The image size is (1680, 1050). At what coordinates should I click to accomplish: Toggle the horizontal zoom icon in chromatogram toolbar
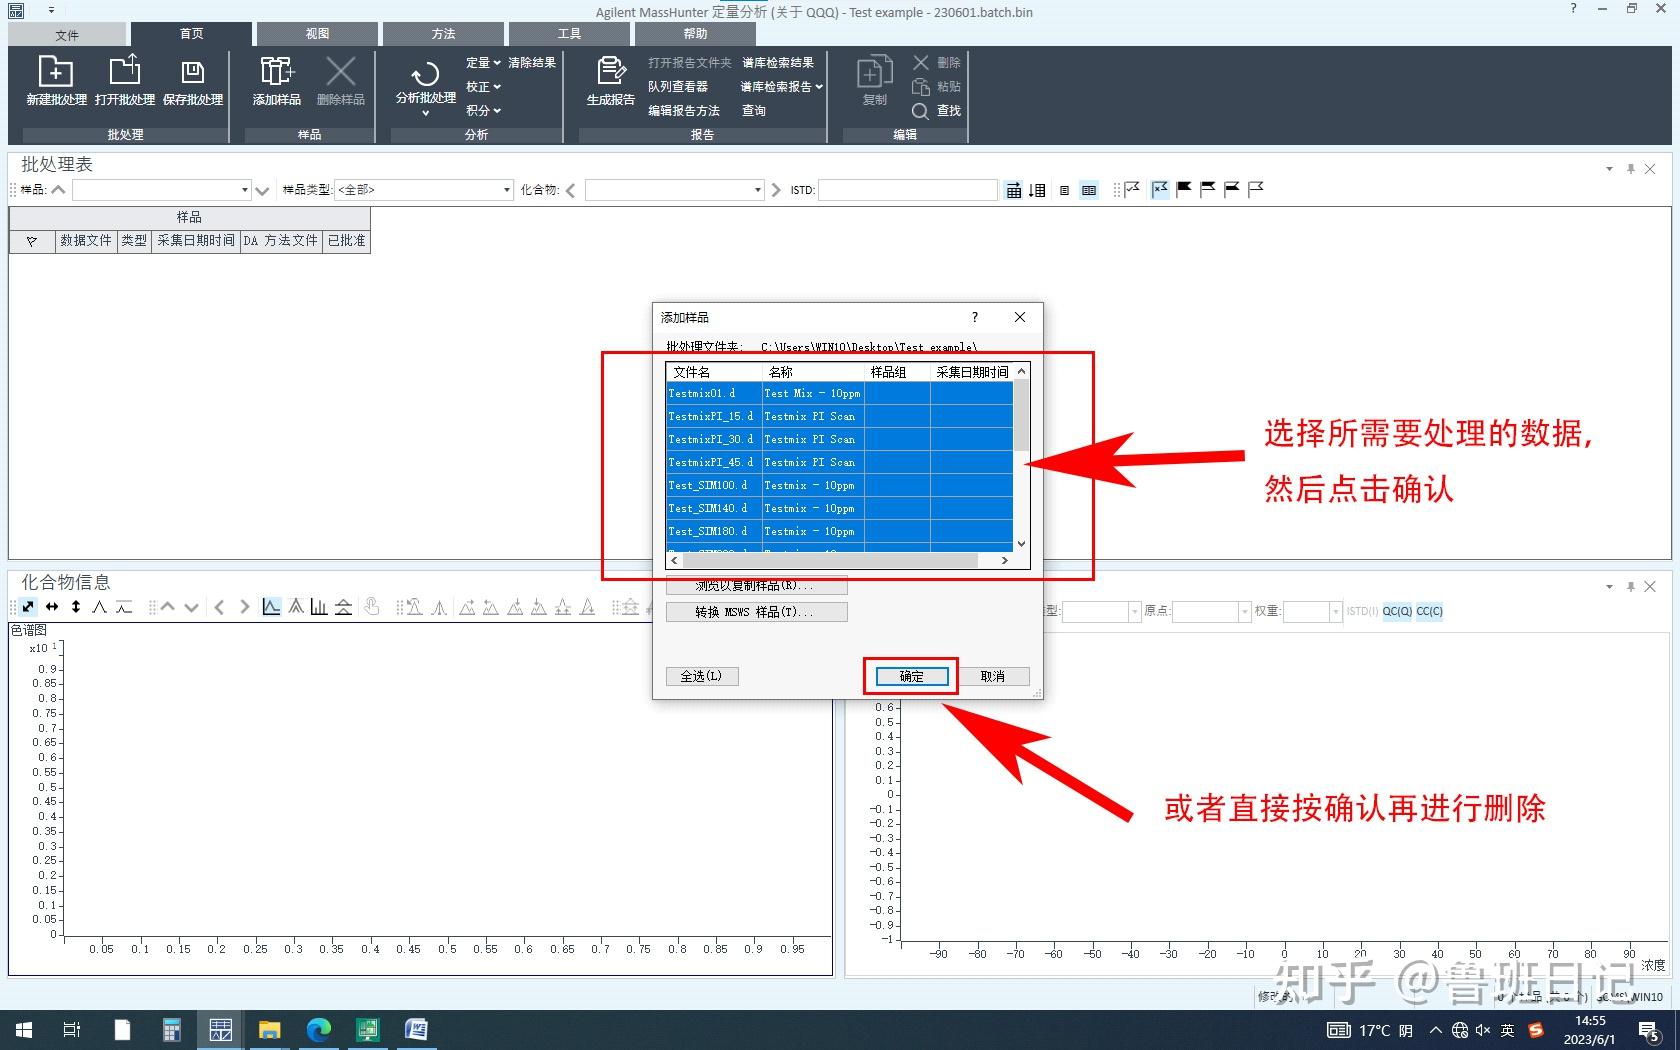pos(51,607)
